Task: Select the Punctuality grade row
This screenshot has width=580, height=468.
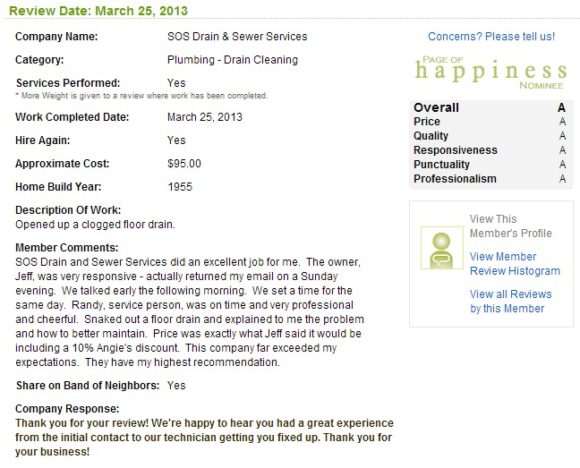Action: 490,164
